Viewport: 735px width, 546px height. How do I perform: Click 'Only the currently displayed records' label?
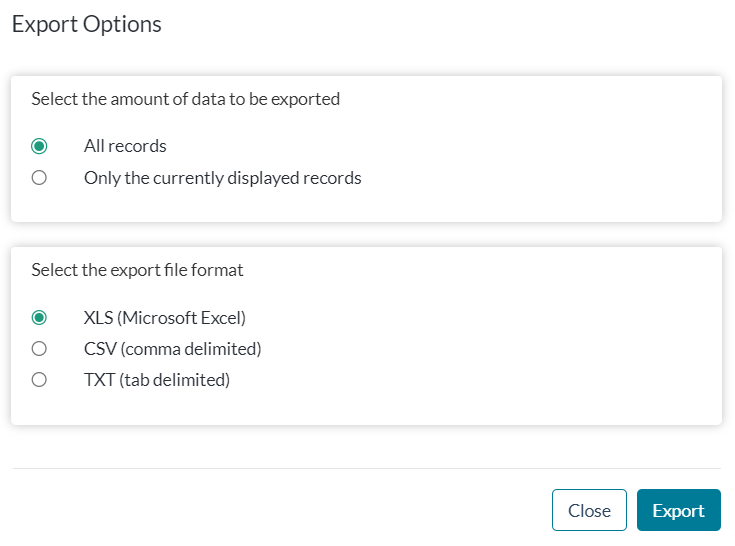point(223,178)
